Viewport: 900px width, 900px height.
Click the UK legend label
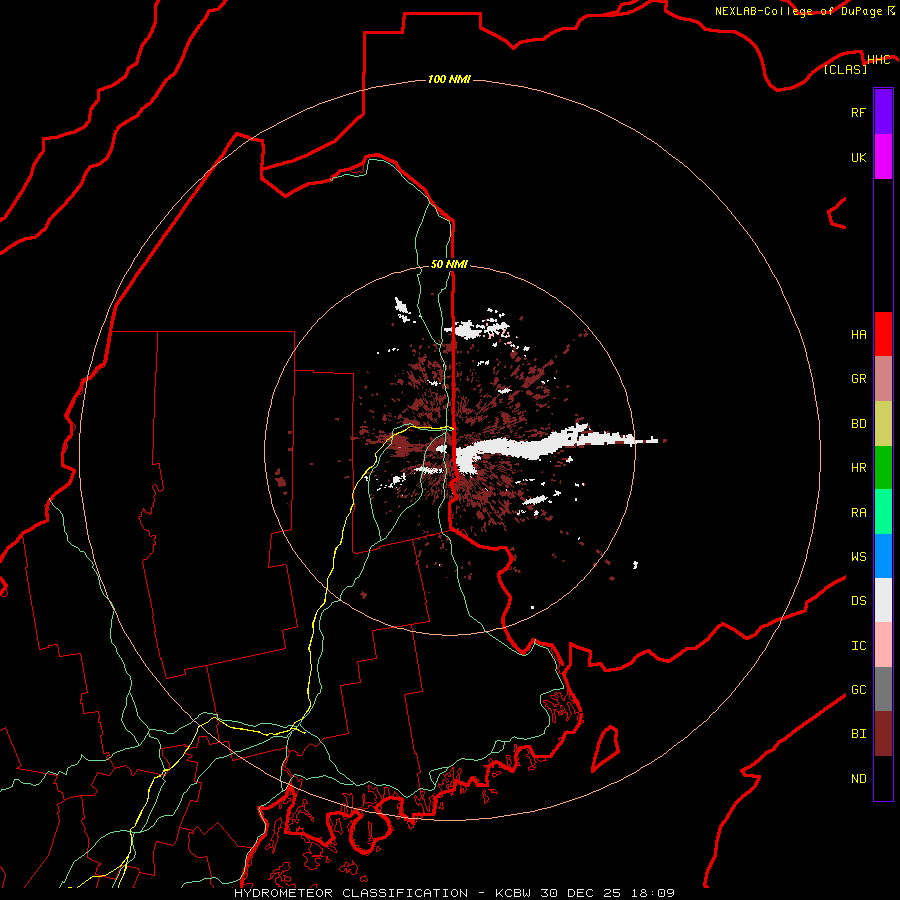(x=858, y=158)
